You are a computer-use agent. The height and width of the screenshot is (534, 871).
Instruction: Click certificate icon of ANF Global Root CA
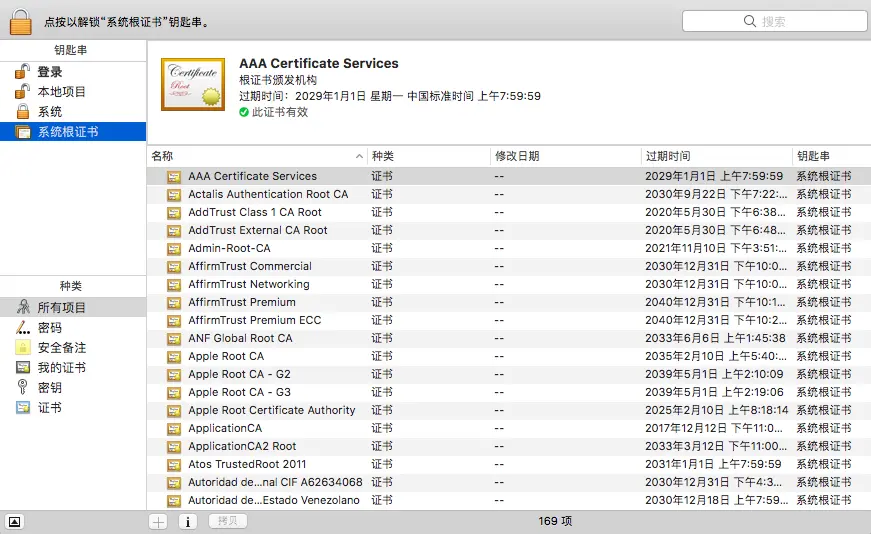tap(174, 339)
